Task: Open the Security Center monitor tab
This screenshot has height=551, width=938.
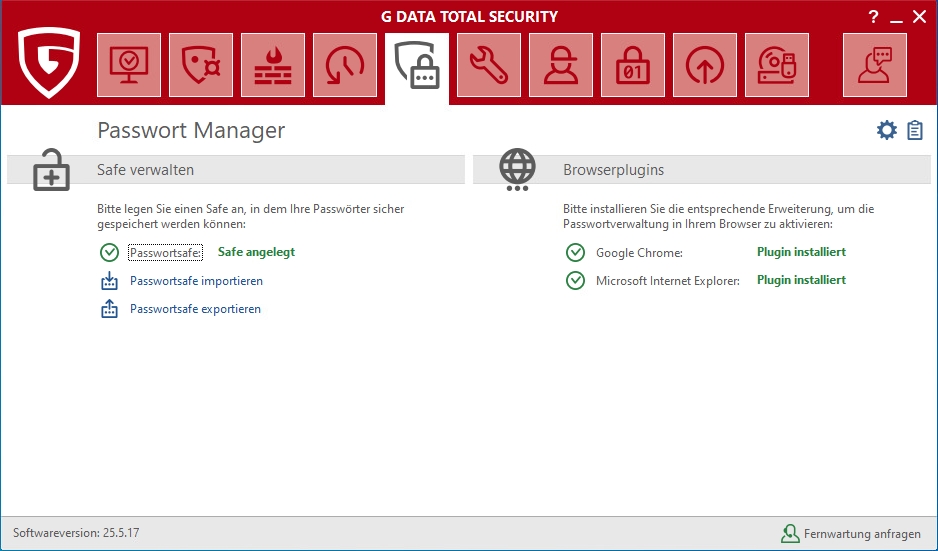Action: (x=129, y=65)
